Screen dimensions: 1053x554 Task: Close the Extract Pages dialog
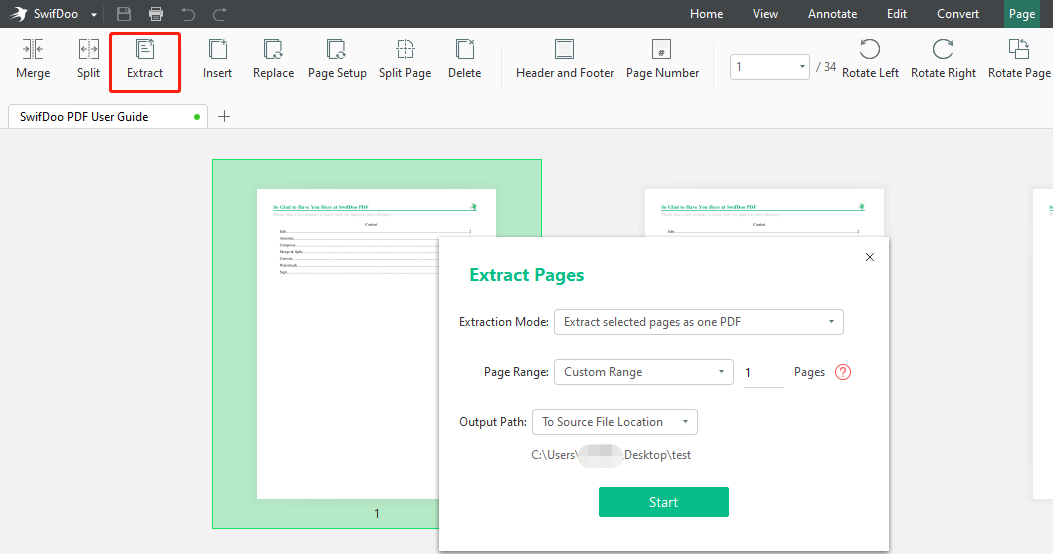pos(870,257)
